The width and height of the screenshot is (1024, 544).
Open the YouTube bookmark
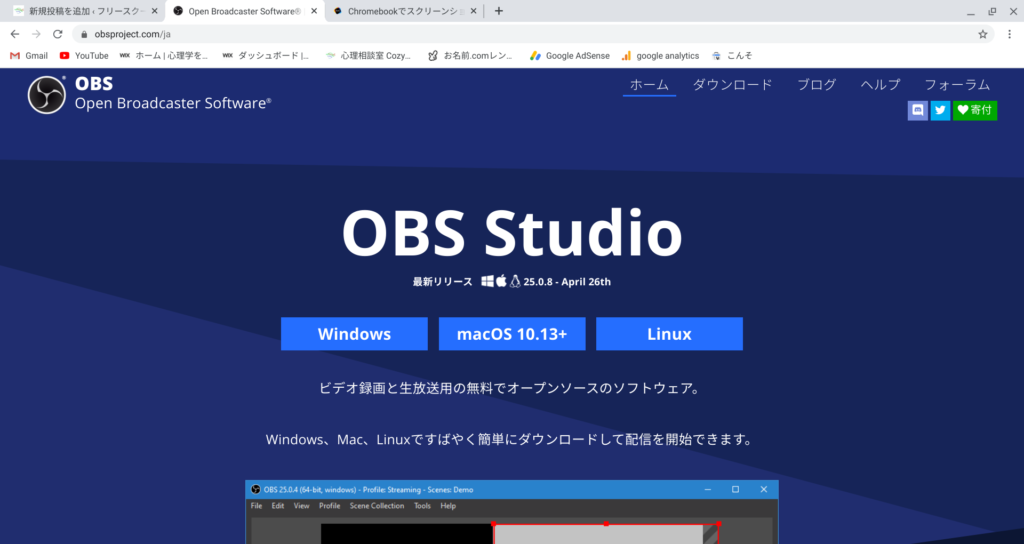pyautogui.click(x=84, y=56)
